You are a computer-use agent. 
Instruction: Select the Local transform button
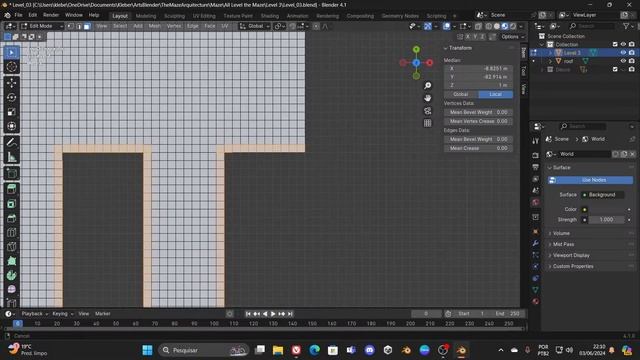(x=496, y=94)
